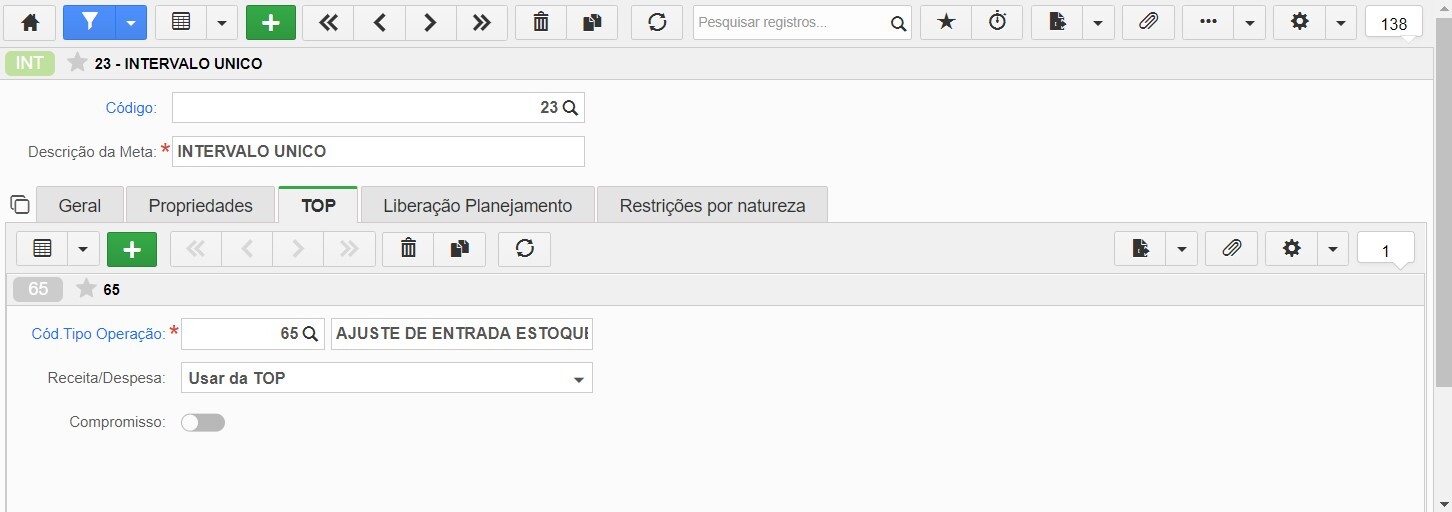Expand the ellipsis dropdown arrow
This screenshot has width=1452, height=512.
[1250, 22]
